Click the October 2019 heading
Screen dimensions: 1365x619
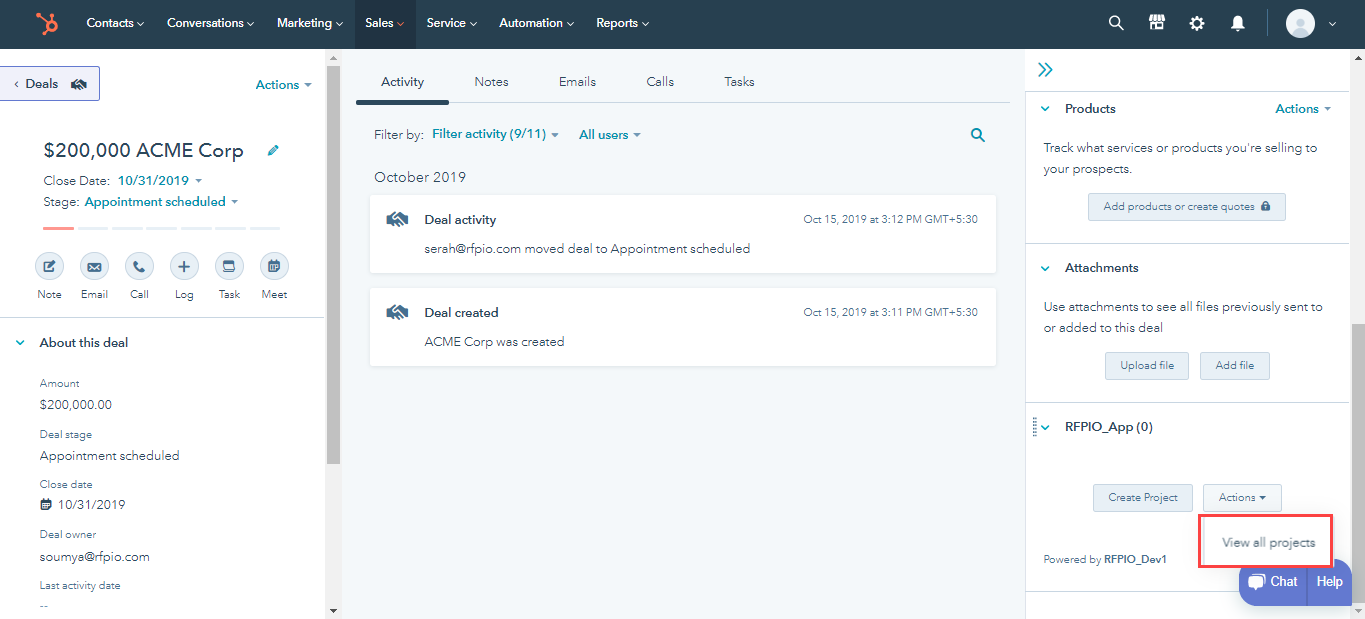(x=420, y=177)
